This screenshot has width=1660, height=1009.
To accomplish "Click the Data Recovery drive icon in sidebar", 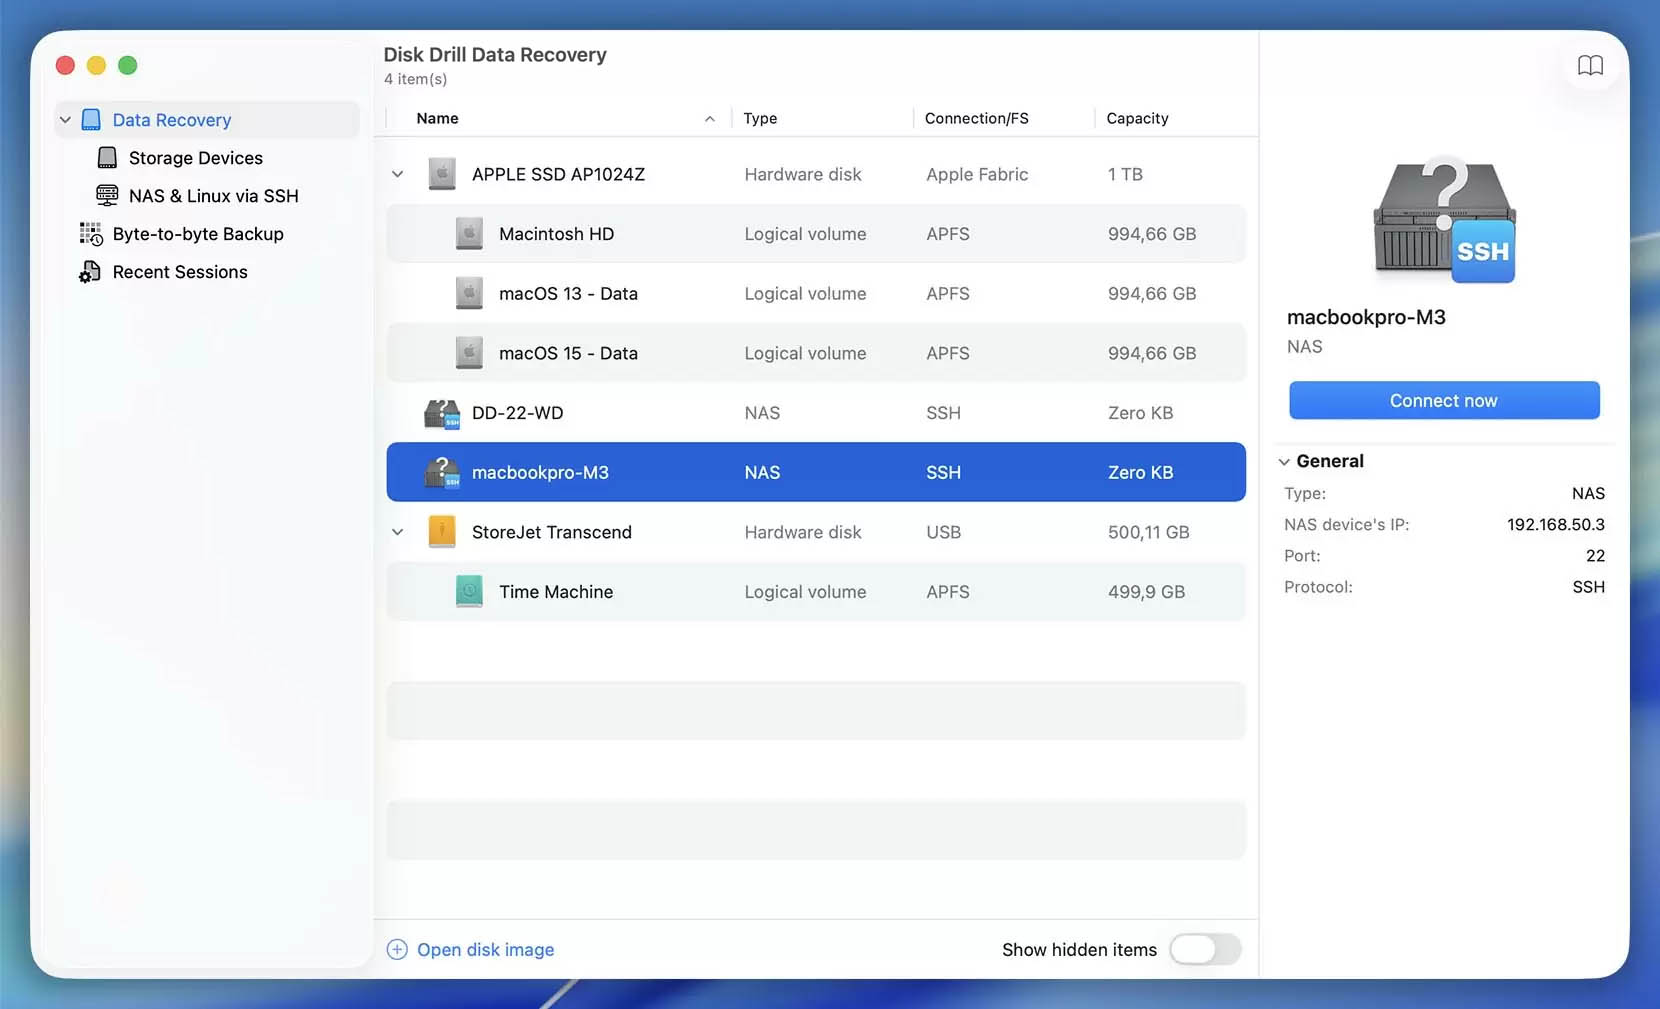I will point(91,120).
